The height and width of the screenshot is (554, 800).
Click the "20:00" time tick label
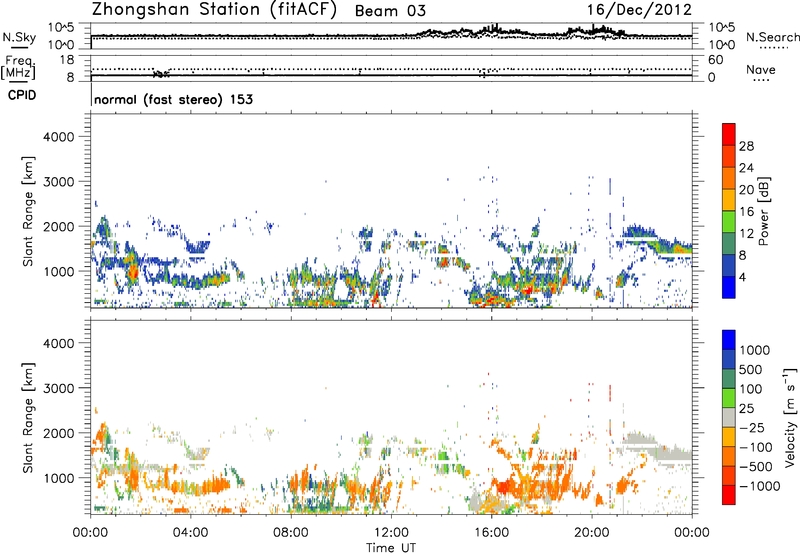tap(591, 533)
